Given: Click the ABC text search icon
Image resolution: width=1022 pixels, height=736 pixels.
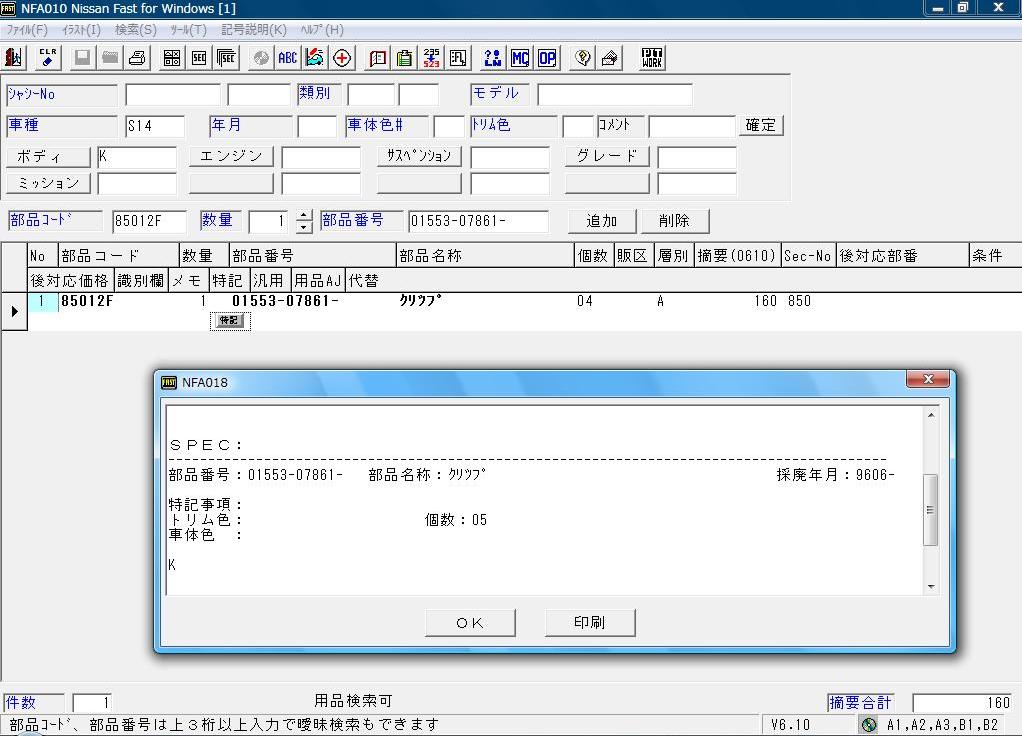Looking at the screenshot, I should click(287, 58).
